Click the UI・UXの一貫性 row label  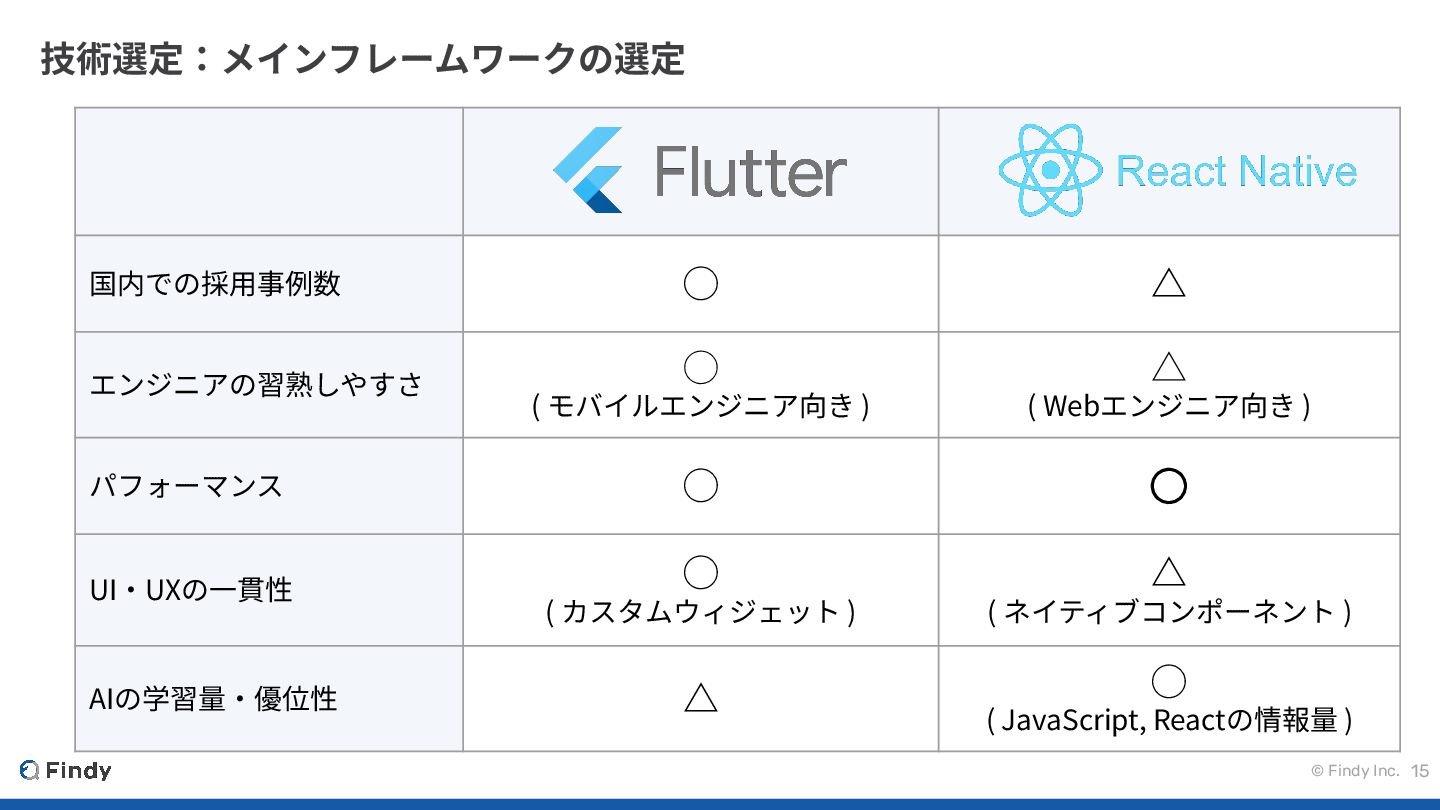[x=191, y=590]
